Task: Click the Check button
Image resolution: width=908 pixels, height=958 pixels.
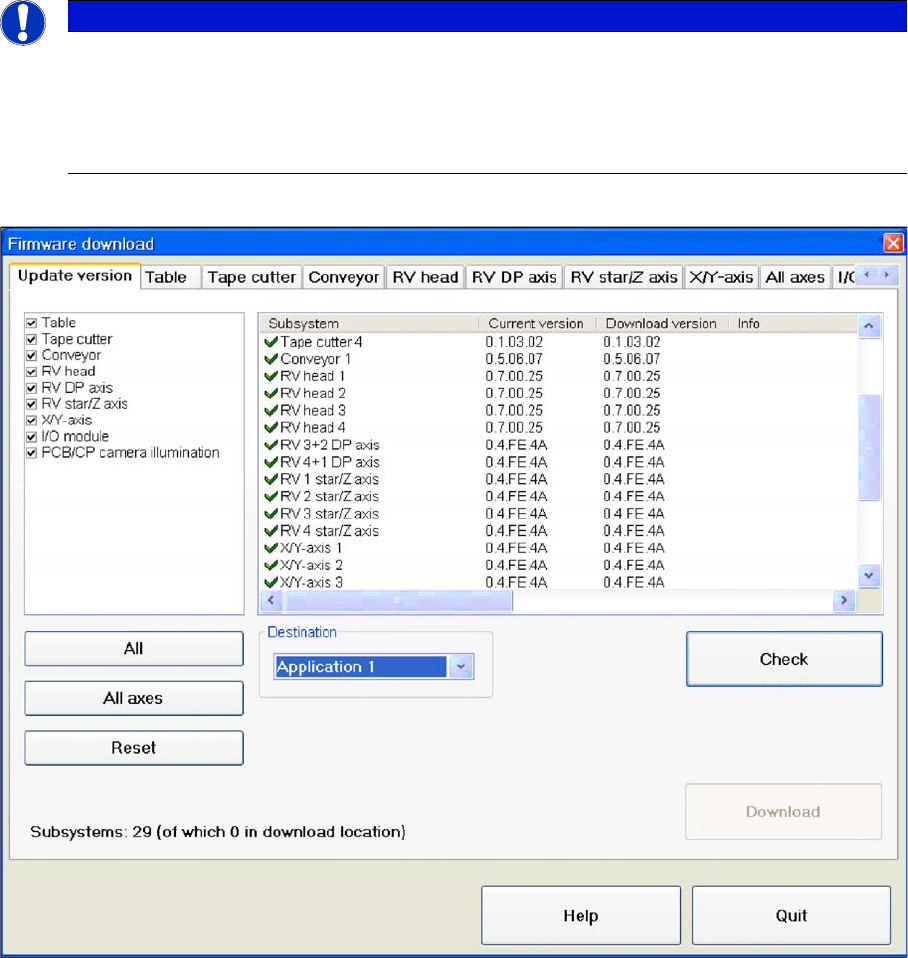Action: (784, 659)
